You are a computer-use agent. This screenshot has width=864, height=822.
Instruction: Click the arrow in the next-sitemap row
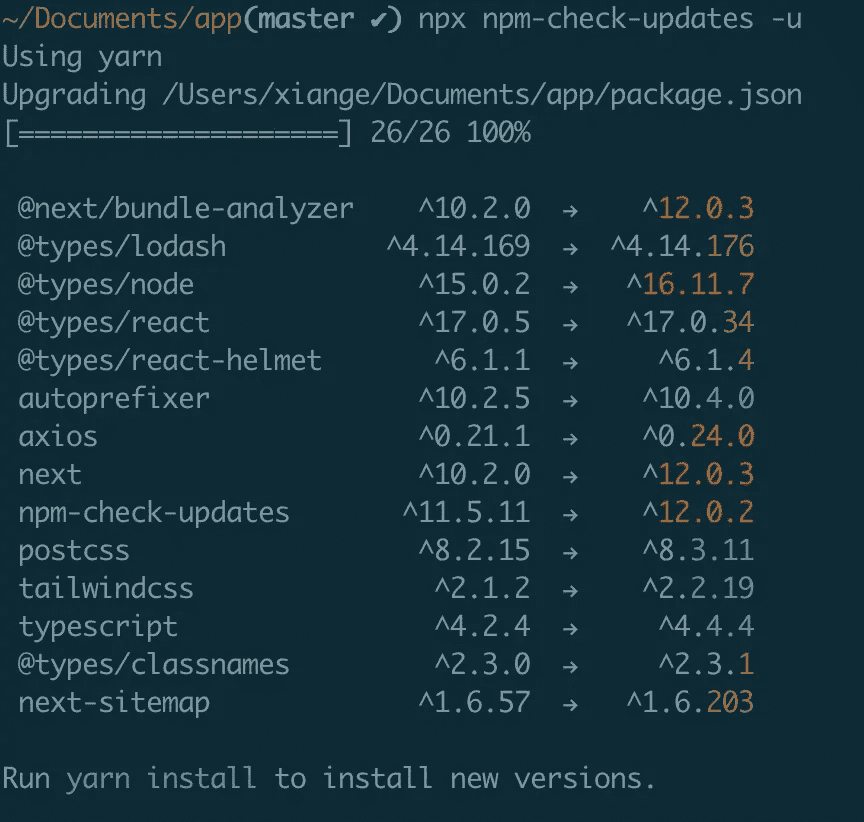[570, 703]
